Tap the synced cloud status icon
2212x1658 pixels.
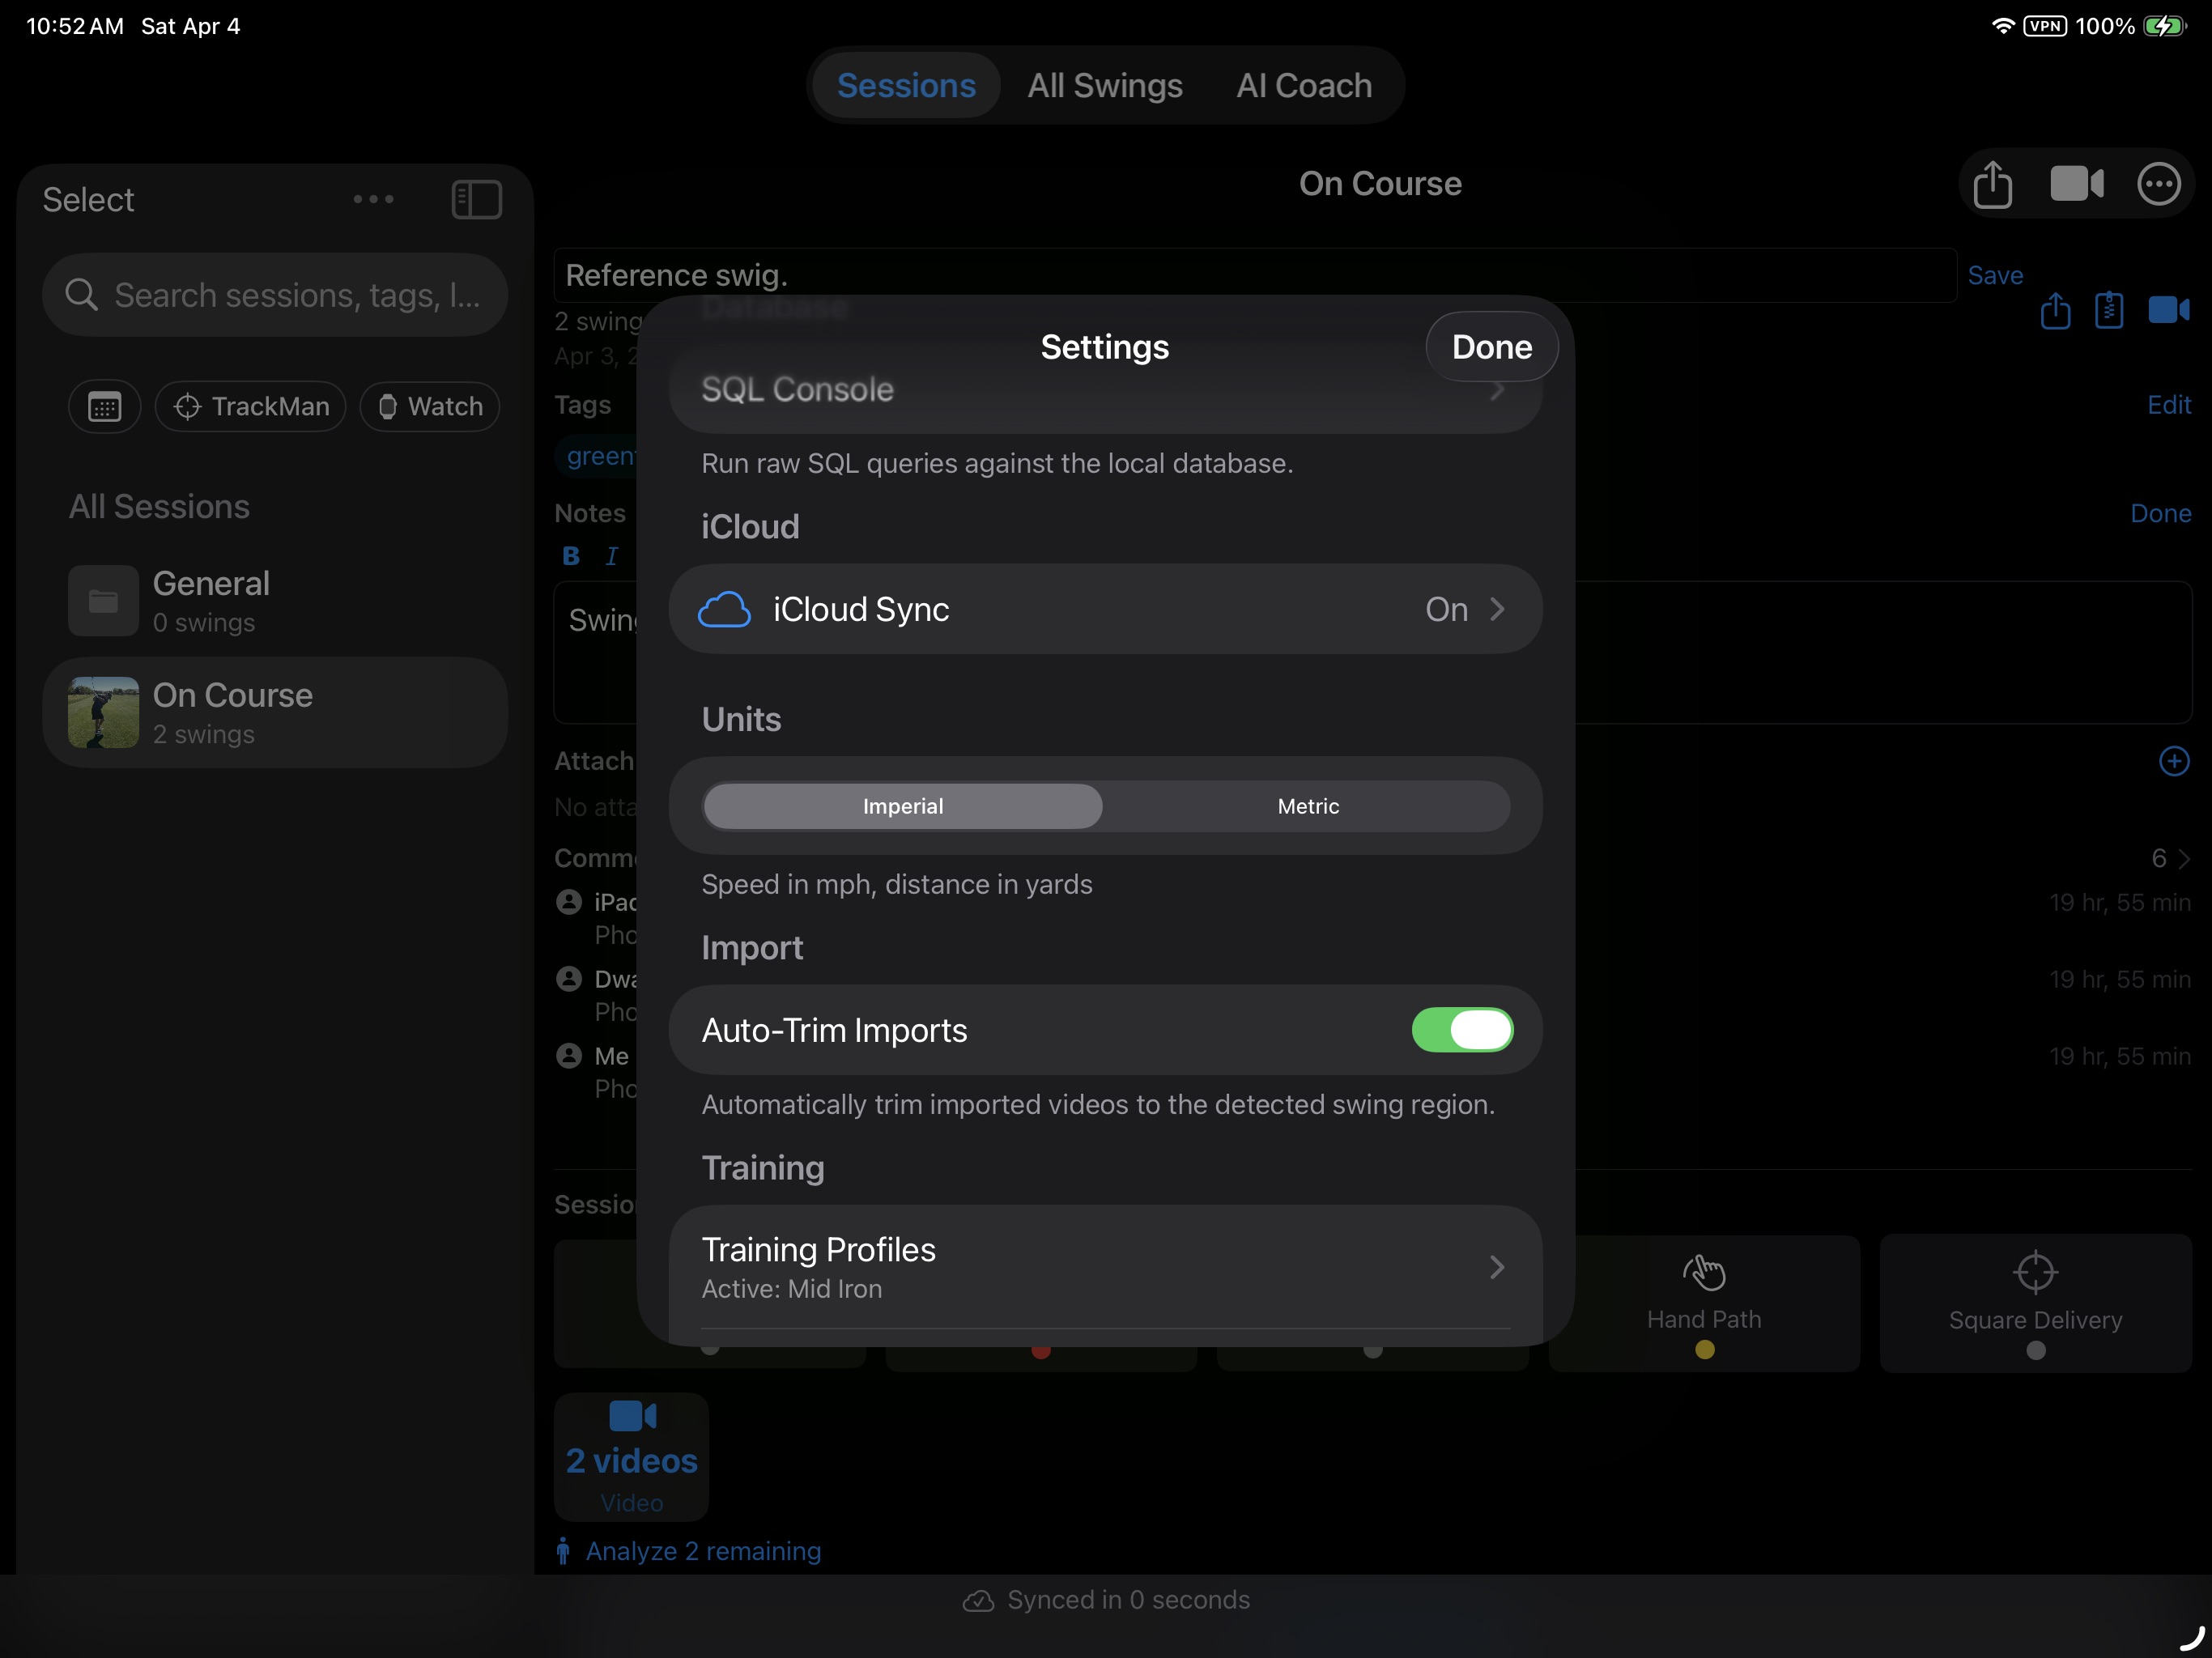pos(978,1601)
